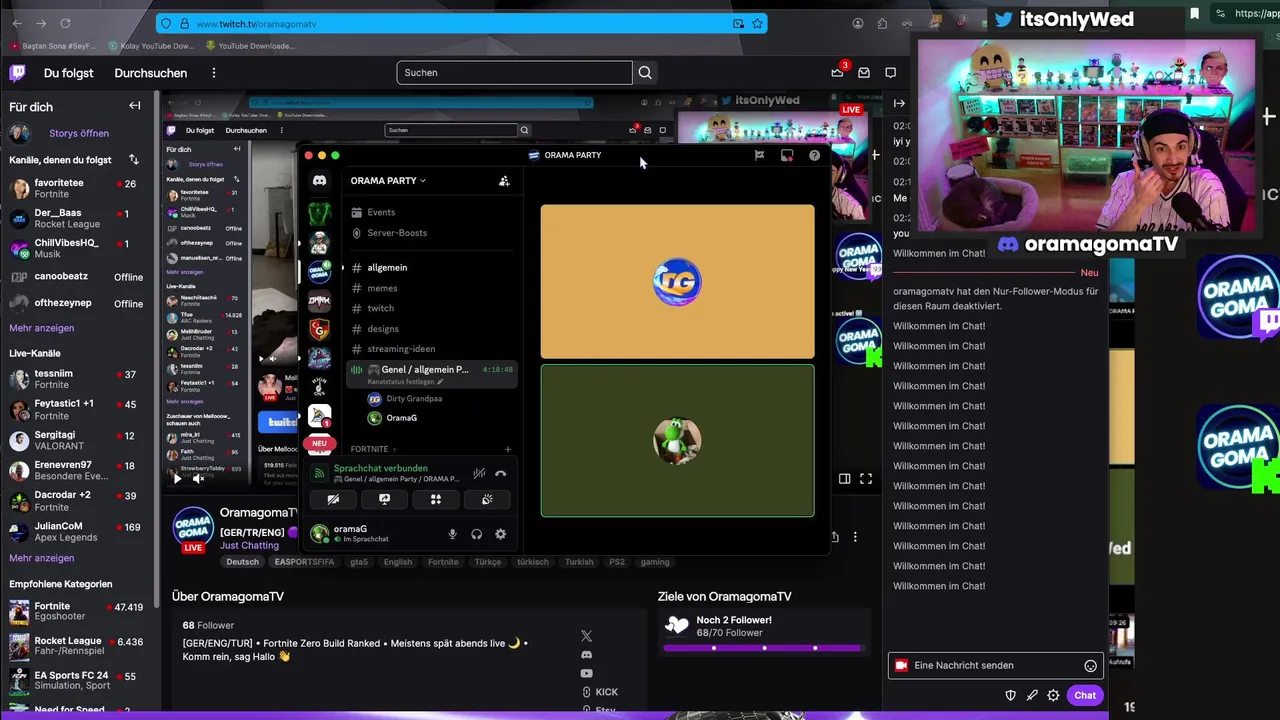Screen dimensions: 1280x720
Task: Open followed channel favoritetee
Action: (78, 189)
